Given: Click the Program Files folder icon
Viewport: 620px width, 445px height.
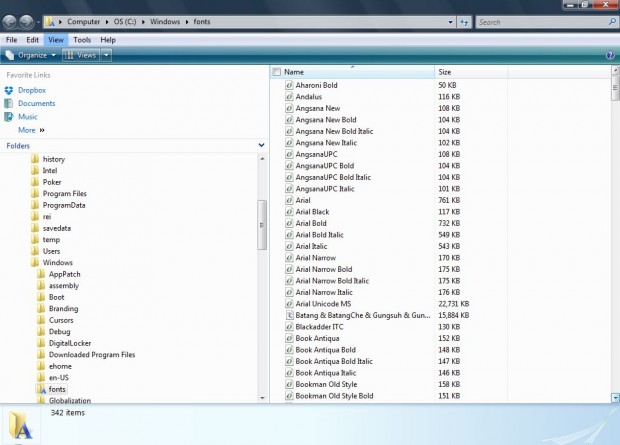Looking at the screenshot, I should [35, 193].
